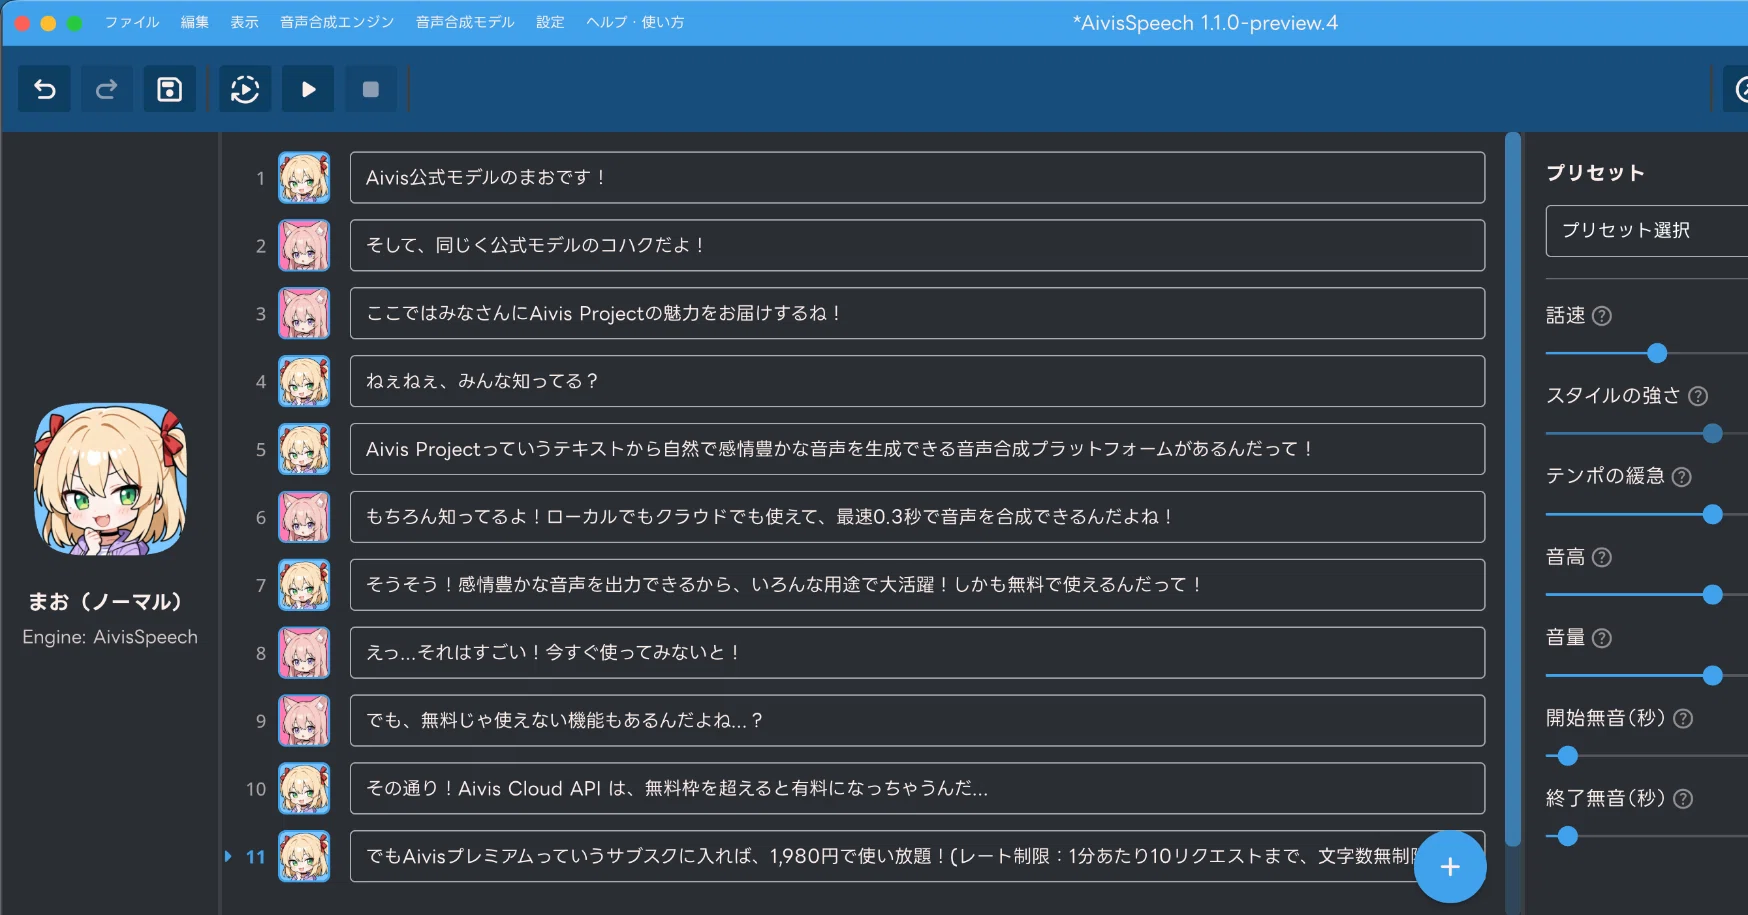Open the 設定 menu

point(550,22)
